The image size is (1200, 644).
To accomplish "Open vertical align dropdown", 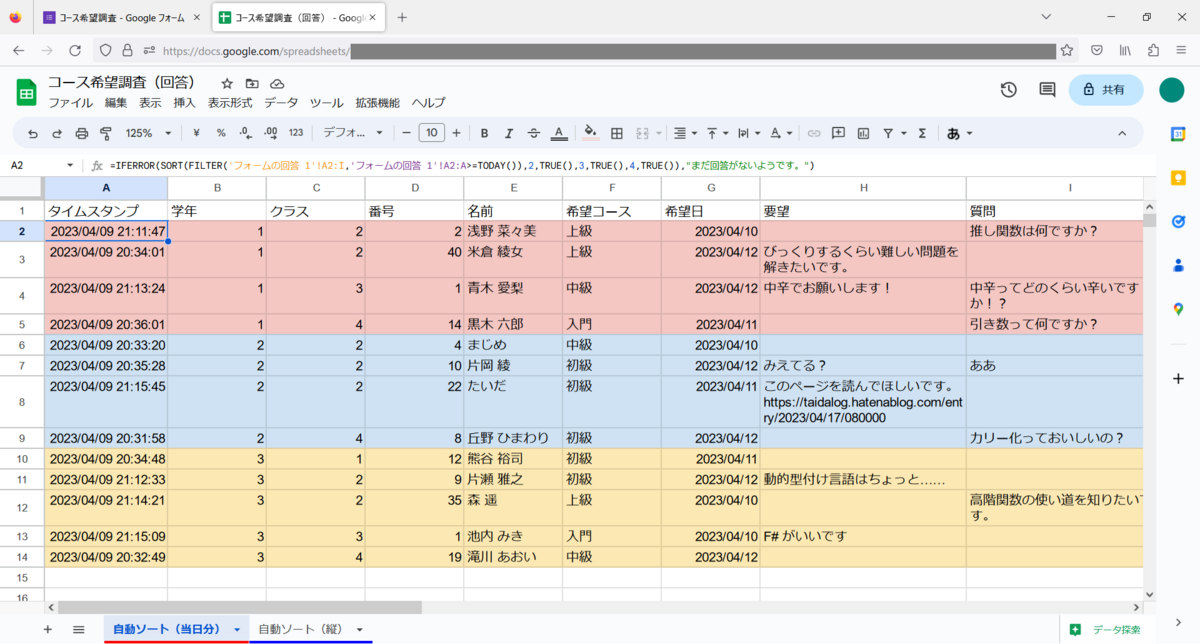I will click(x=717, y=133).
